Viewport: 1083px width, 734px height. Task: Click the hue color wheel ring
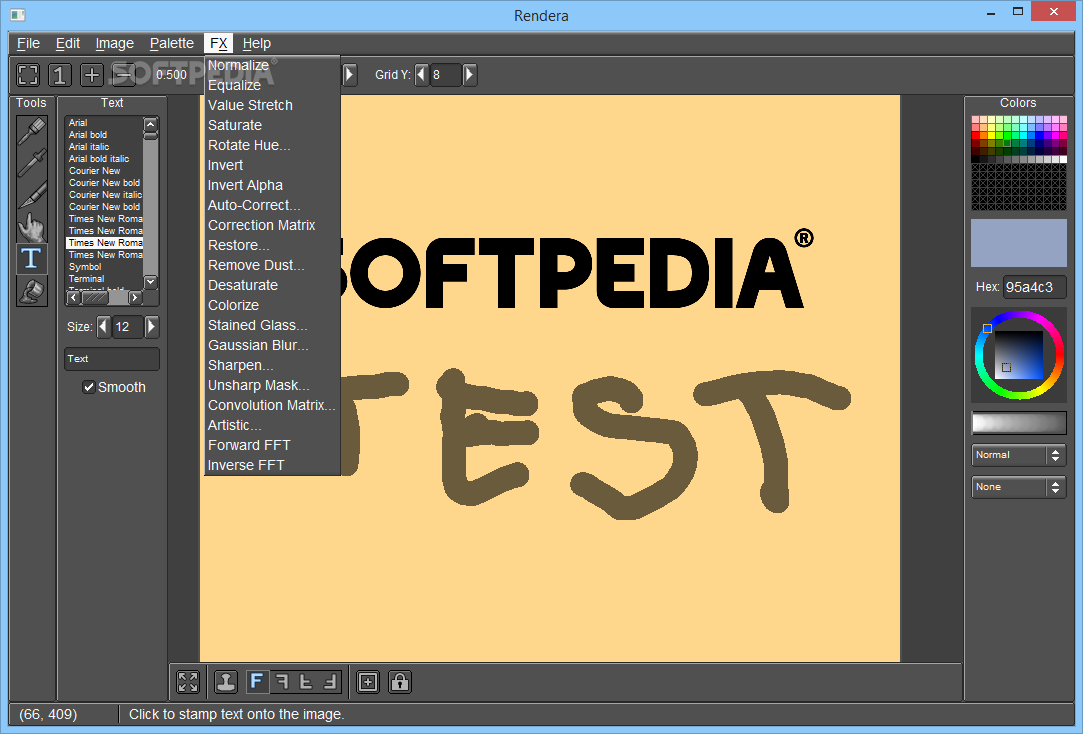pyautogui.click(x=1019, y=316)
